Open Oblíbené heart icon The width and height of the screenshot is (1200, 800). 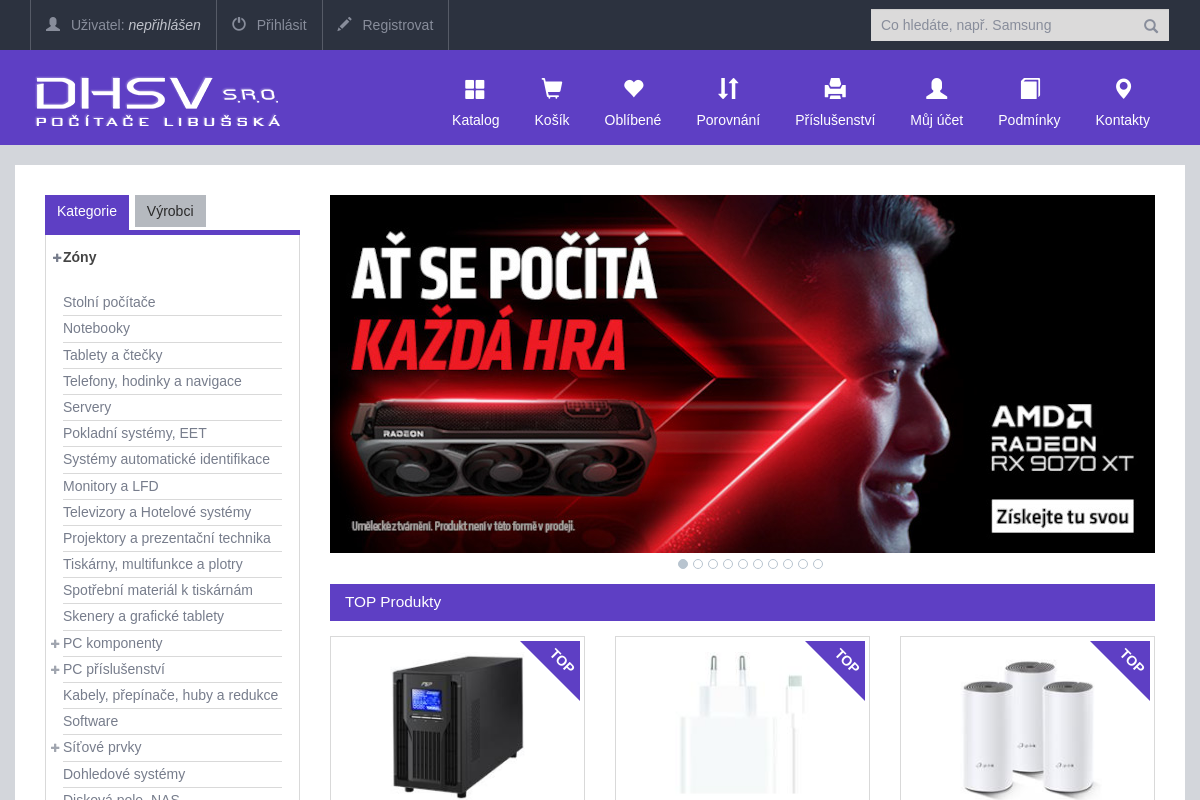(x=633, y=89)
